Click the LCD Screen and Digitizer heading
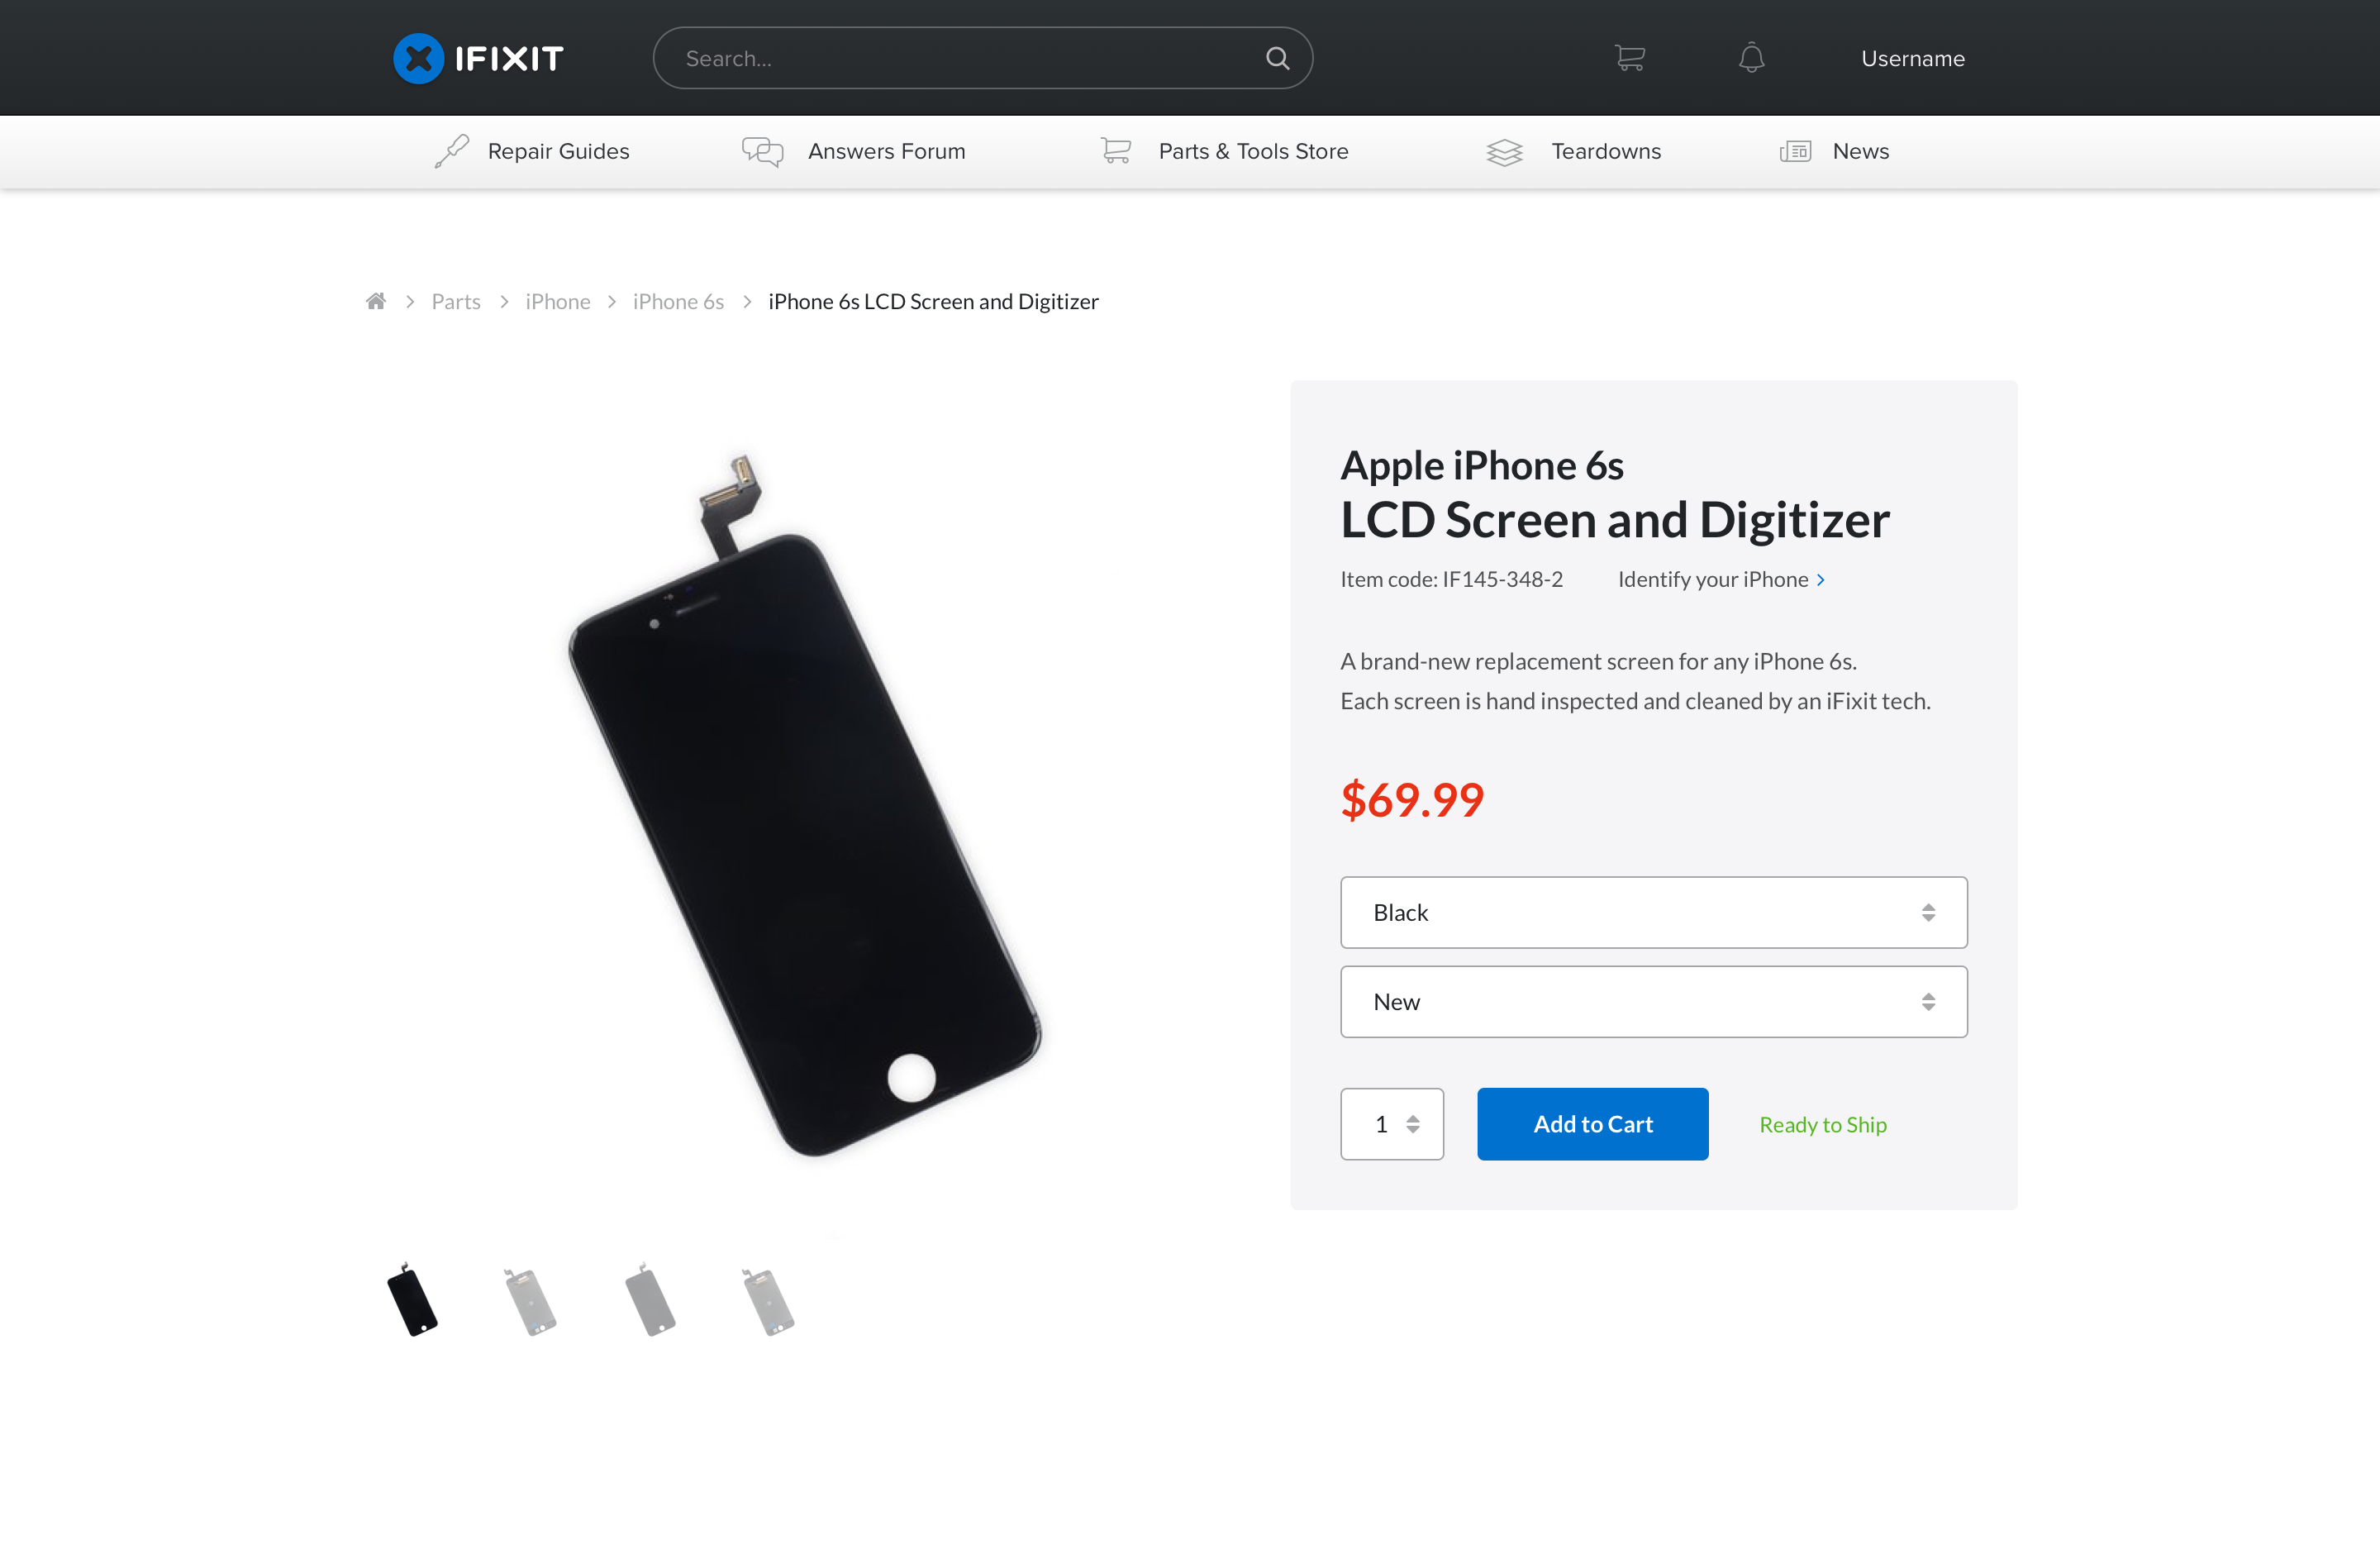Screen dimensions: 2380x1554 (1615, 520)
